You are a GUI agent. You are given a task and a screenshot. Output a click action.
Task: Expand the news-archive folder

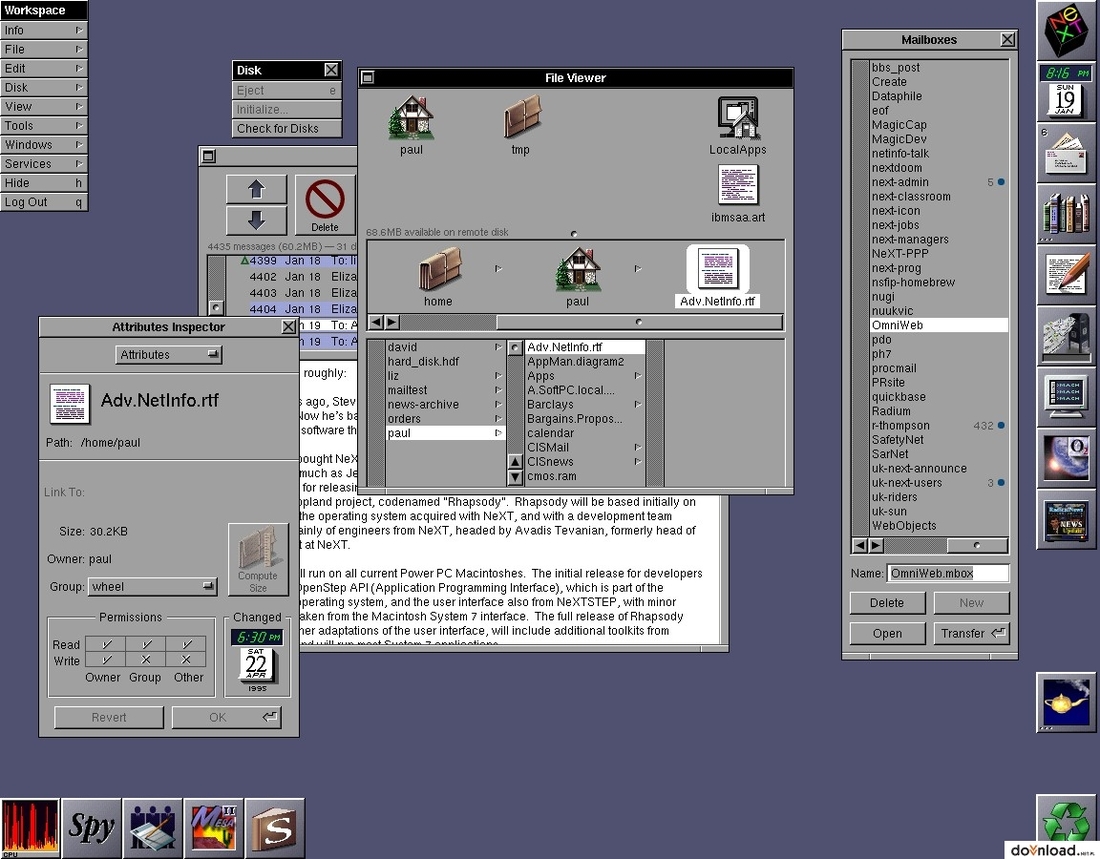[498, 404]
